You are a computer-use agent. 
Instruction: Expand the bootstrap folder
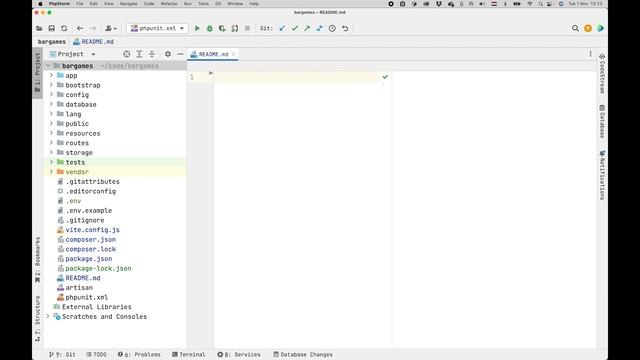(x=51, y=85)
